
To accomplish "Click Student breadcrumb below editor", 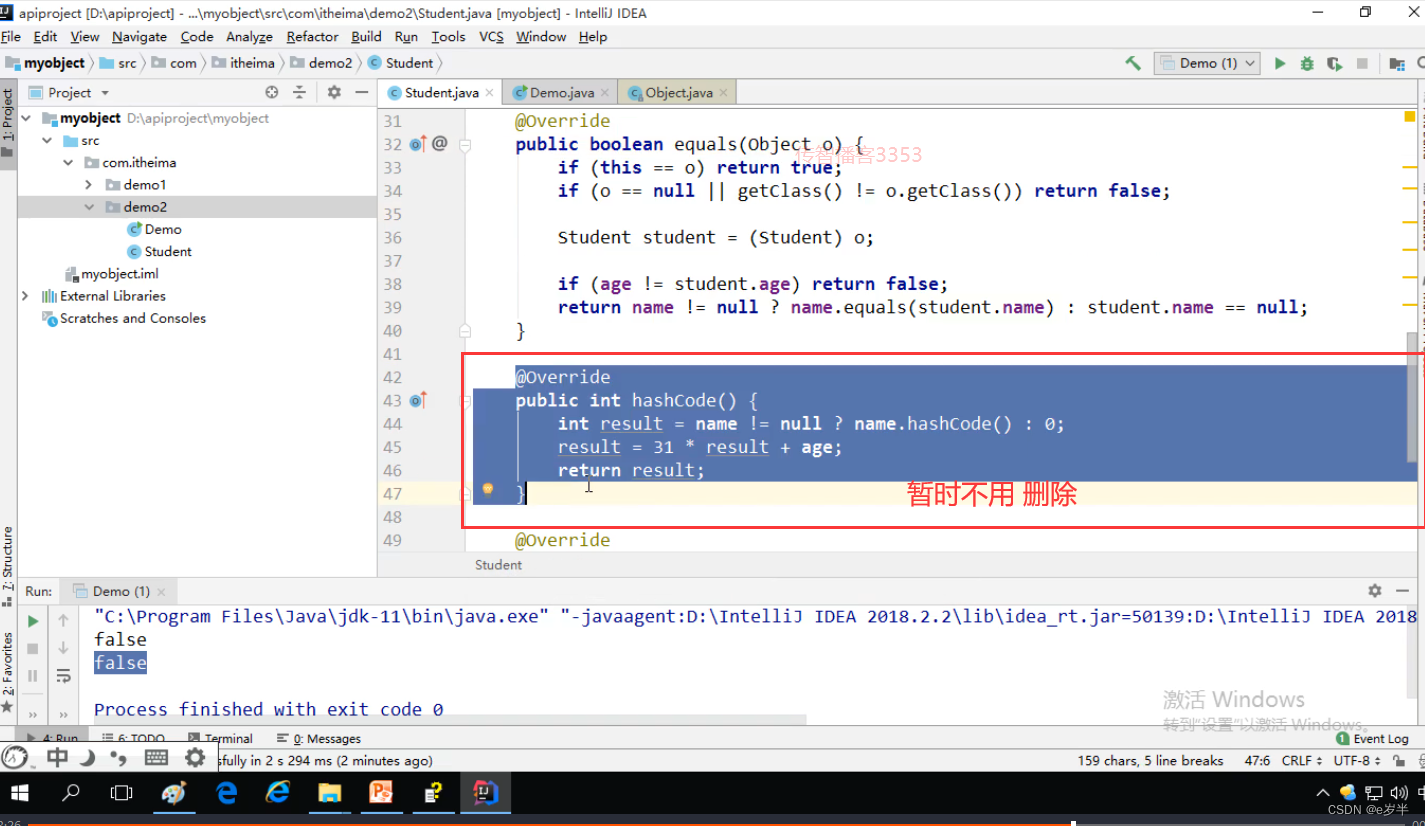I will [x=498, y=565].
